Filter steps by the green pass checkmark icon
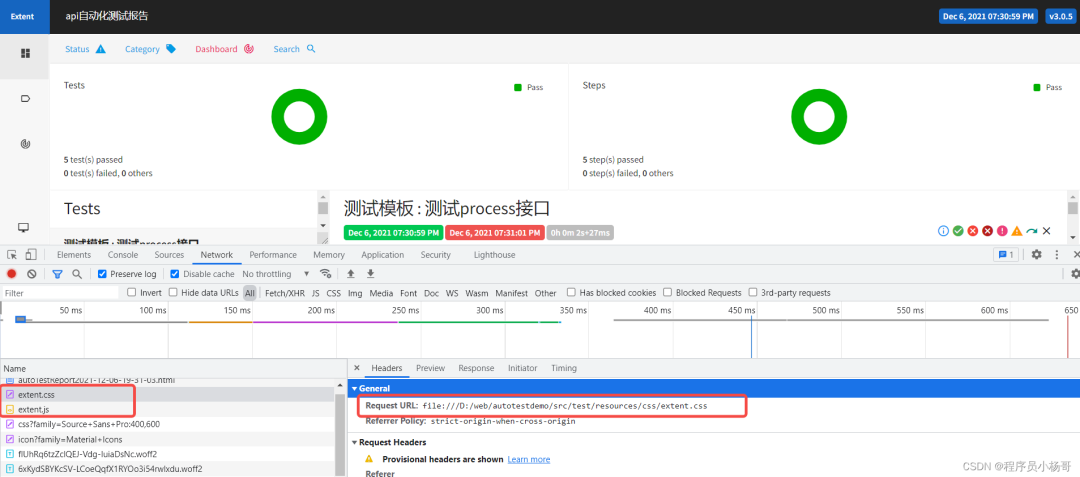The height and width of the screenshot is (477, 1080). tap(958, 231)
